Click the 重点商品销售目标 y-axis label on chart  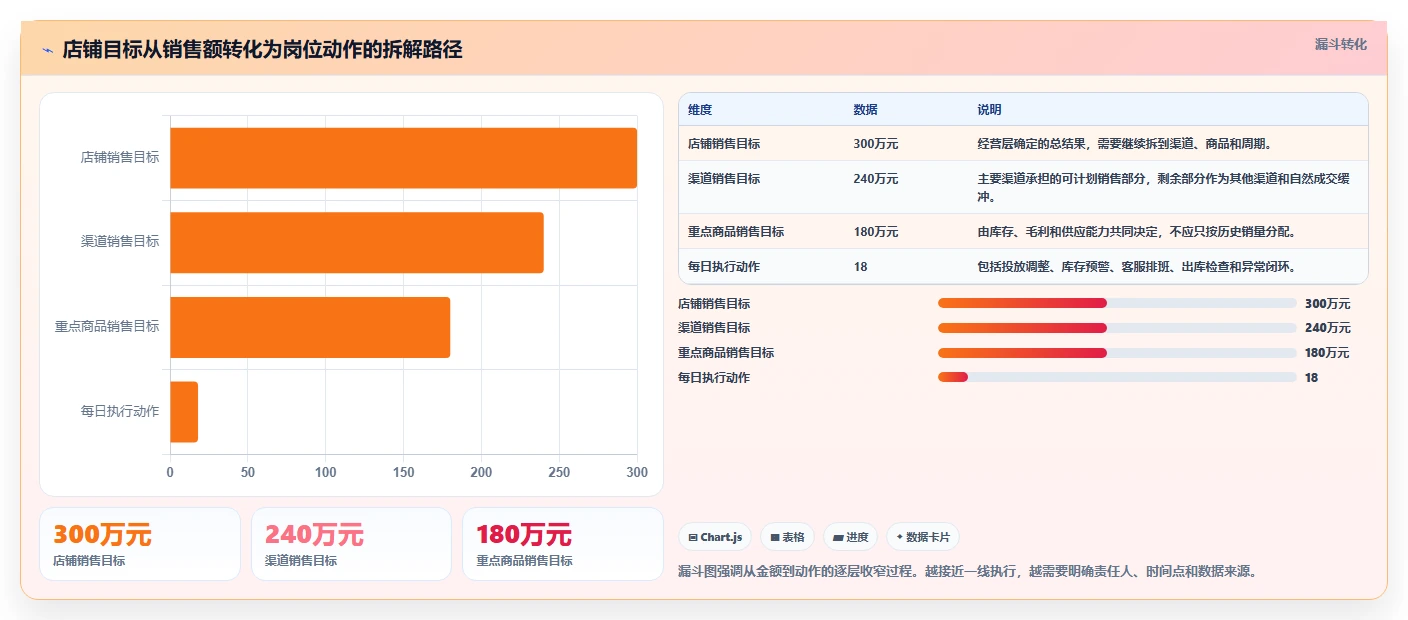[x=107, y=327]
